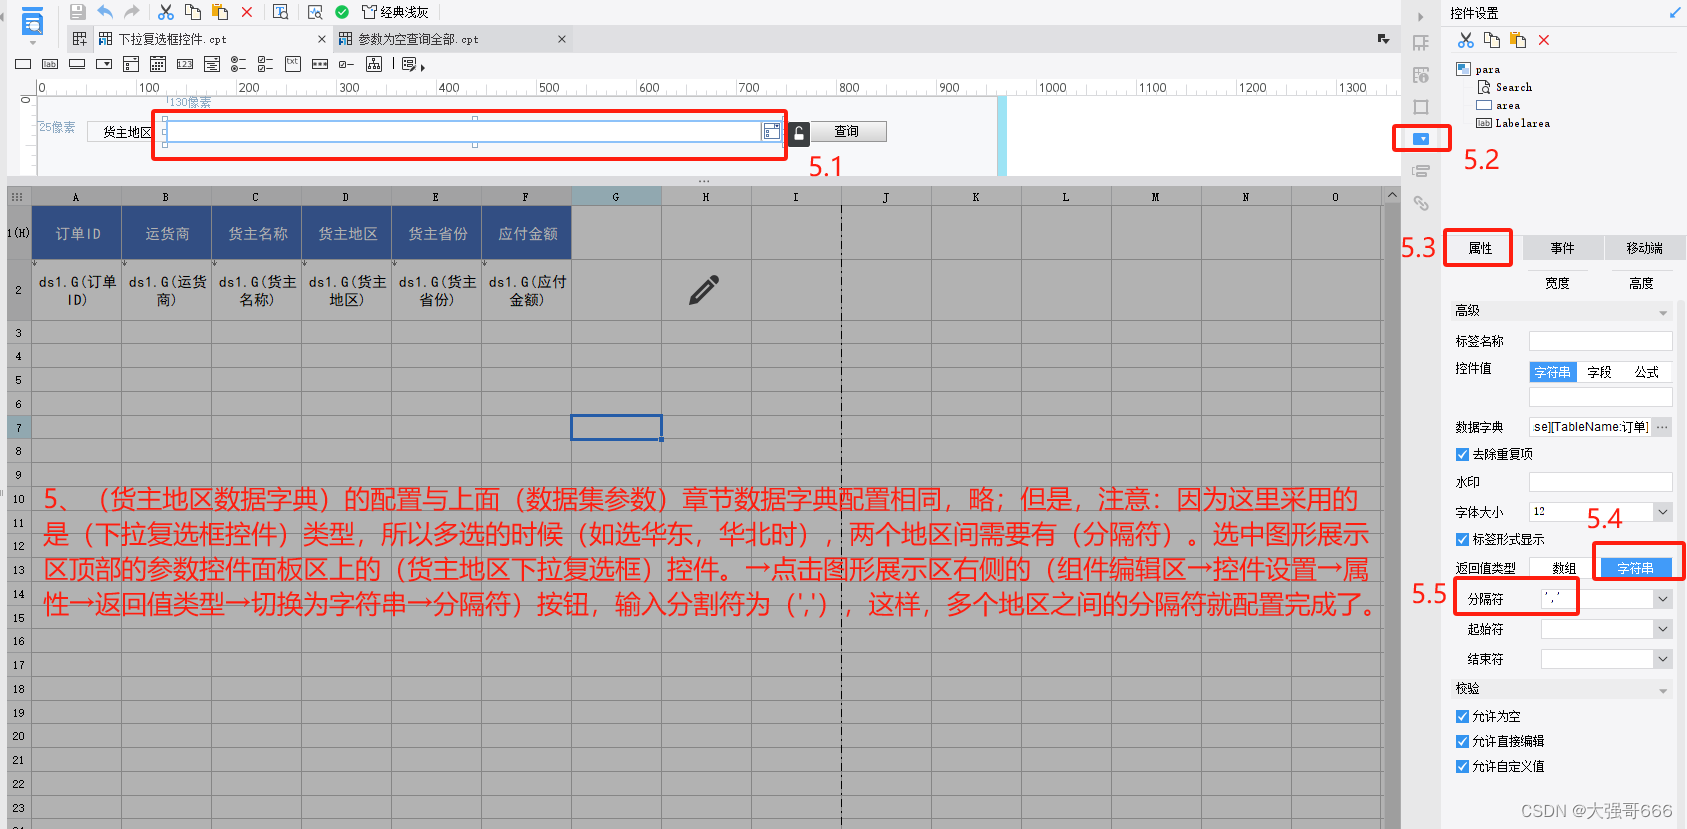Select 字符串 for 控件值 type
1687x829 pixels.
[1553, 372]
